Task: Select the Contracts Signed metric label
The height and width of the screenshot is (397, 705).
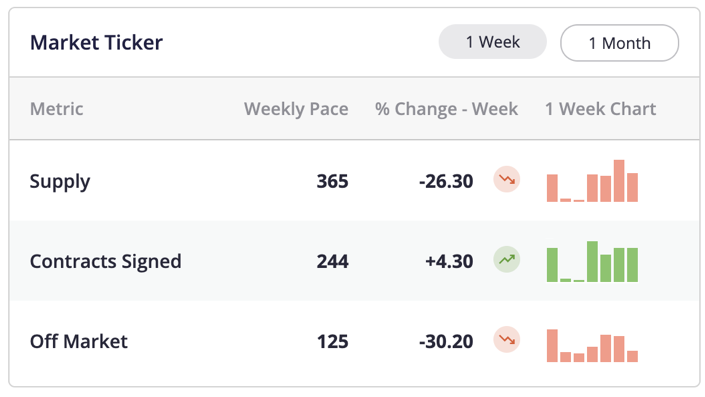Action: [106, 261]
